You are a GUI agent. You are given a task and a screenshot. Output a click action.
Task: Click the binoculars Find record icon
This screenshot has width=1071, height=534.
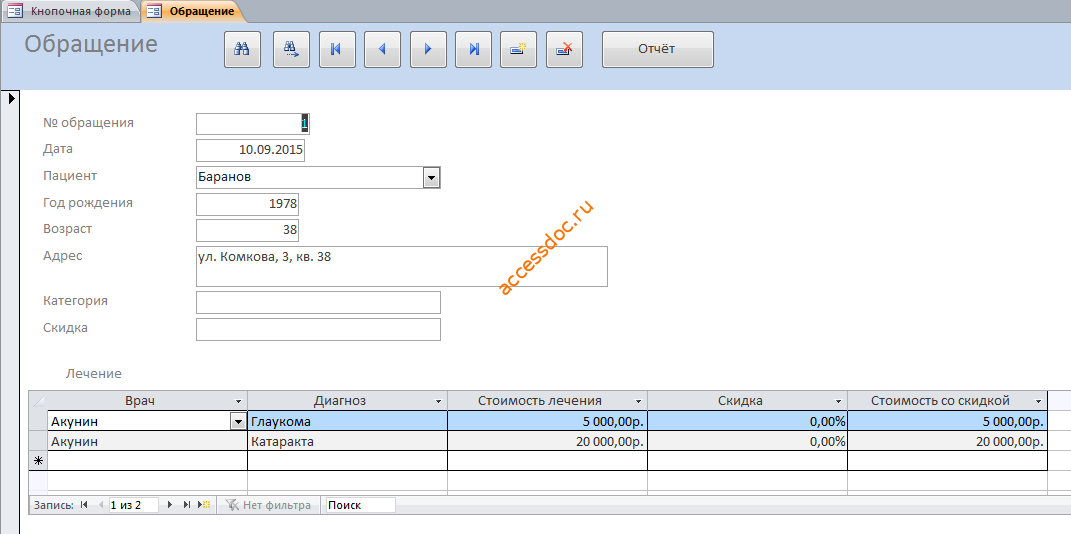tap(242, 49)
